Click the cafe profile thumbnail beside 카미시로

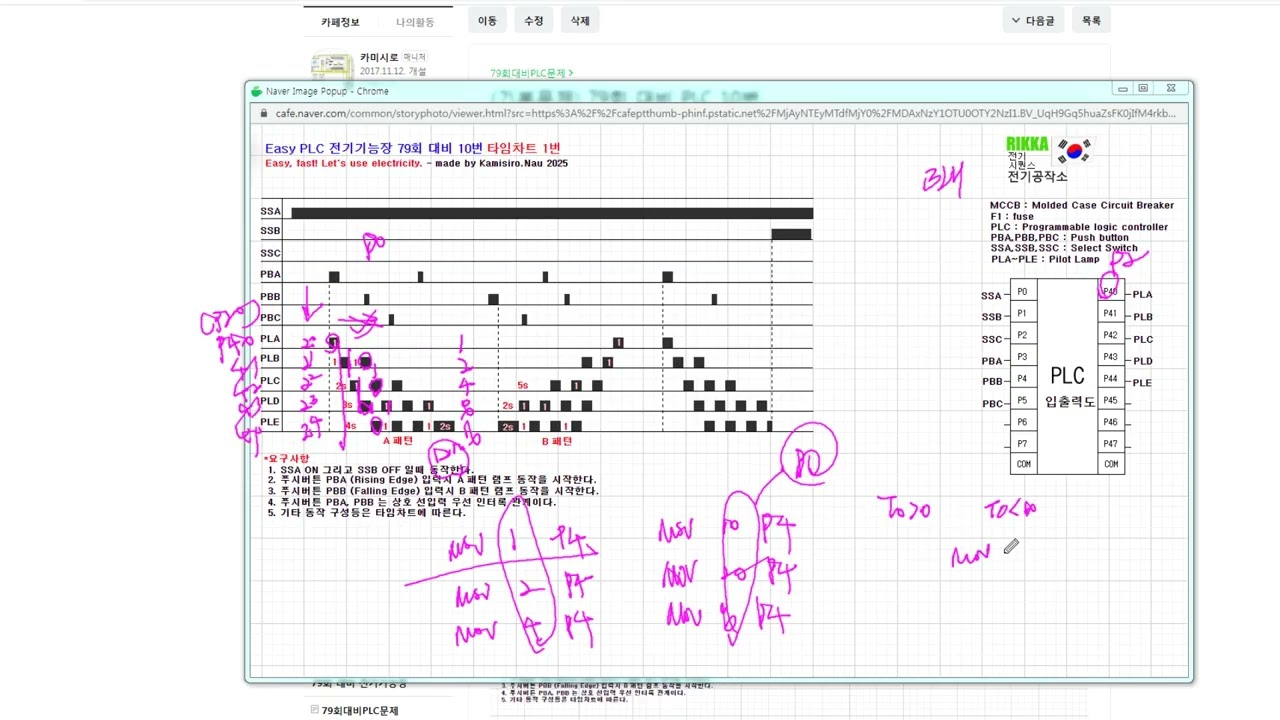(331, 66)
